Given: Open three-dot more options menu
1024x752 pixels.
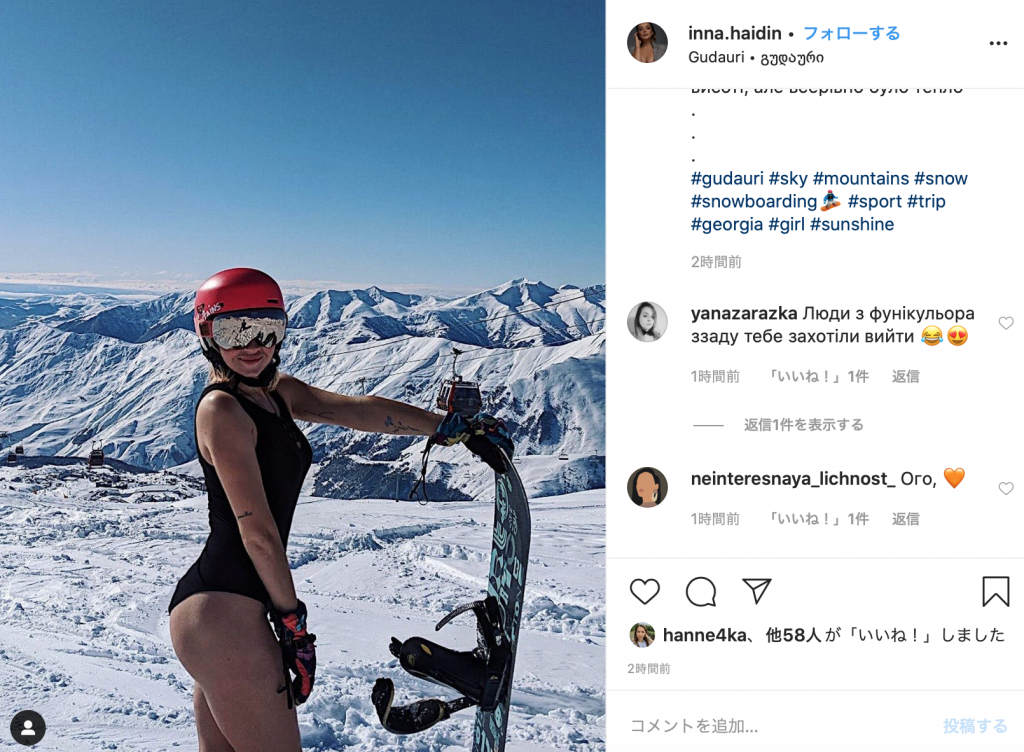Looking at the screenshot, I should pyautogui.click(x=998, y=43).
